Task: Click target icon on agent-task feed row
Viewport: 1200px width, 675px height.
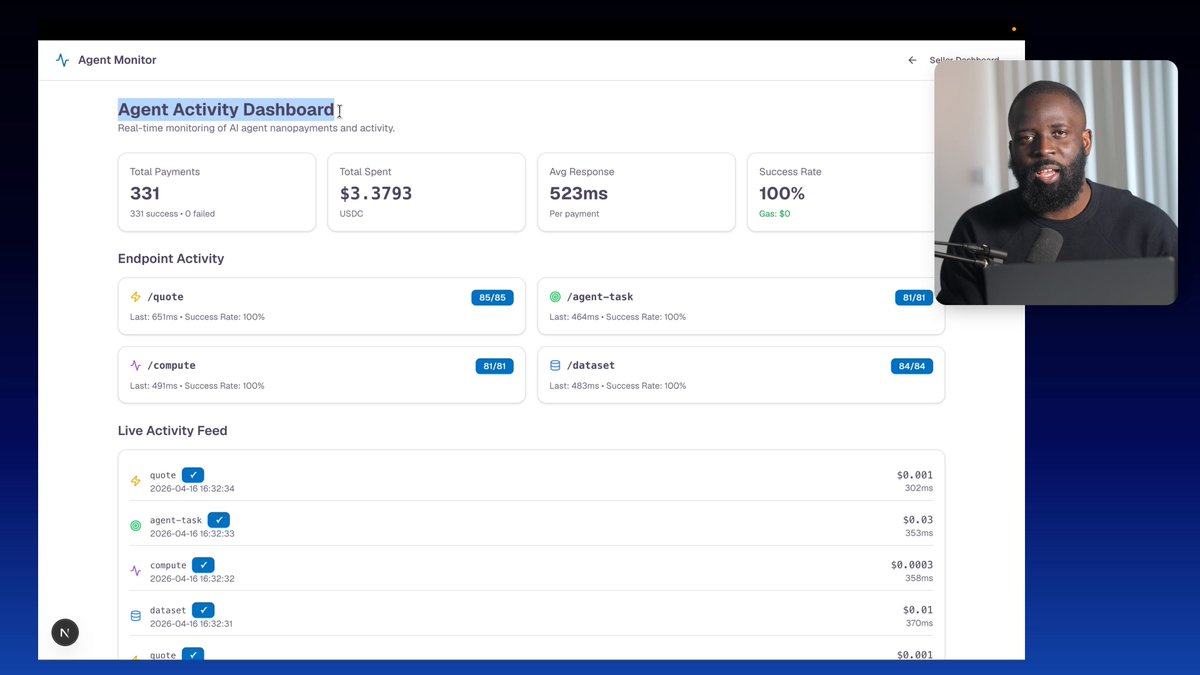Action: pos(136,526)
